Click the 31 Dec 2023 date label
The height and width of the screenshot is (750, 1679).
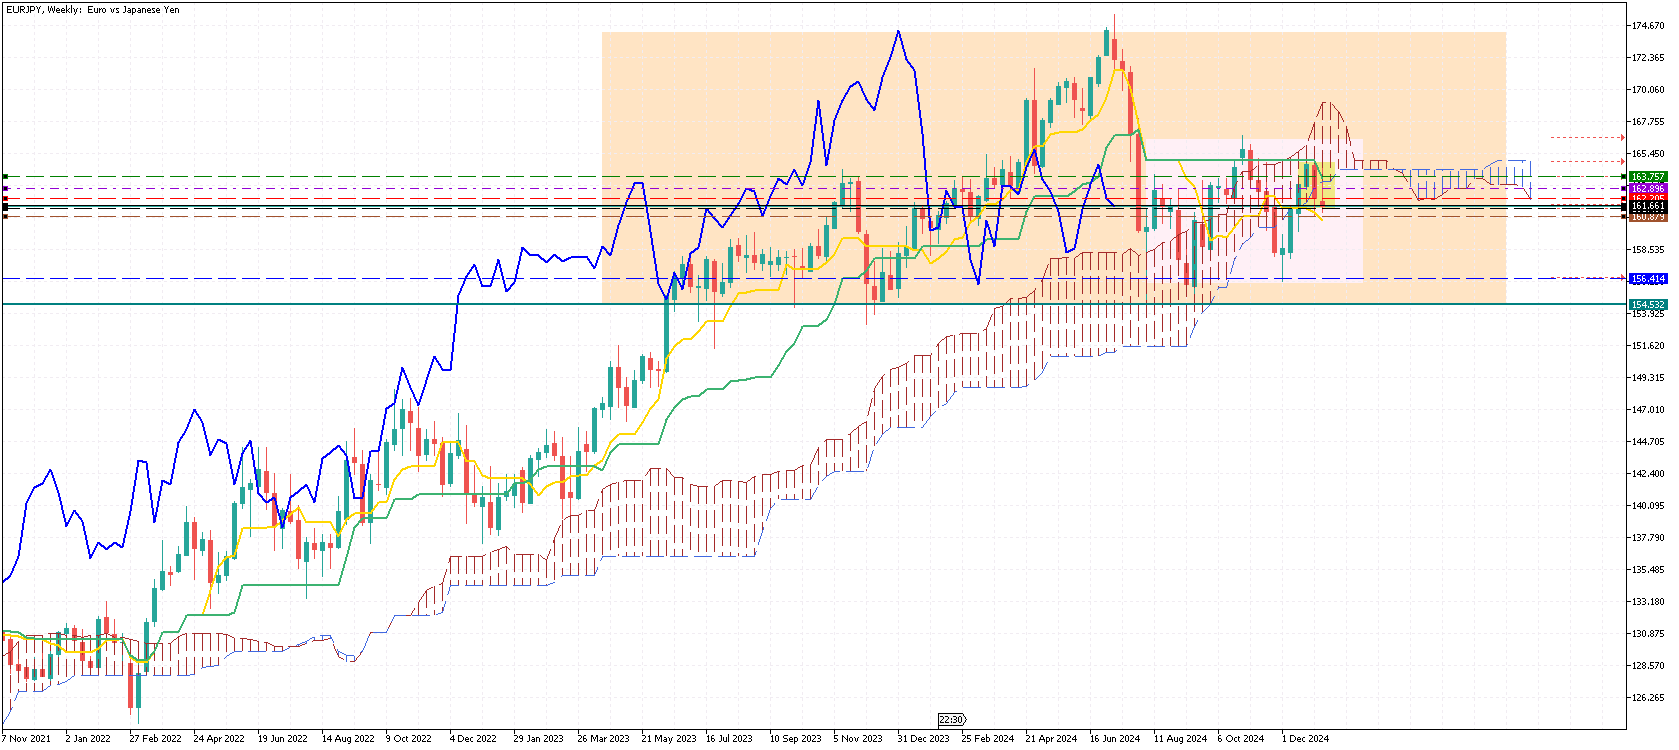(924, 739)
